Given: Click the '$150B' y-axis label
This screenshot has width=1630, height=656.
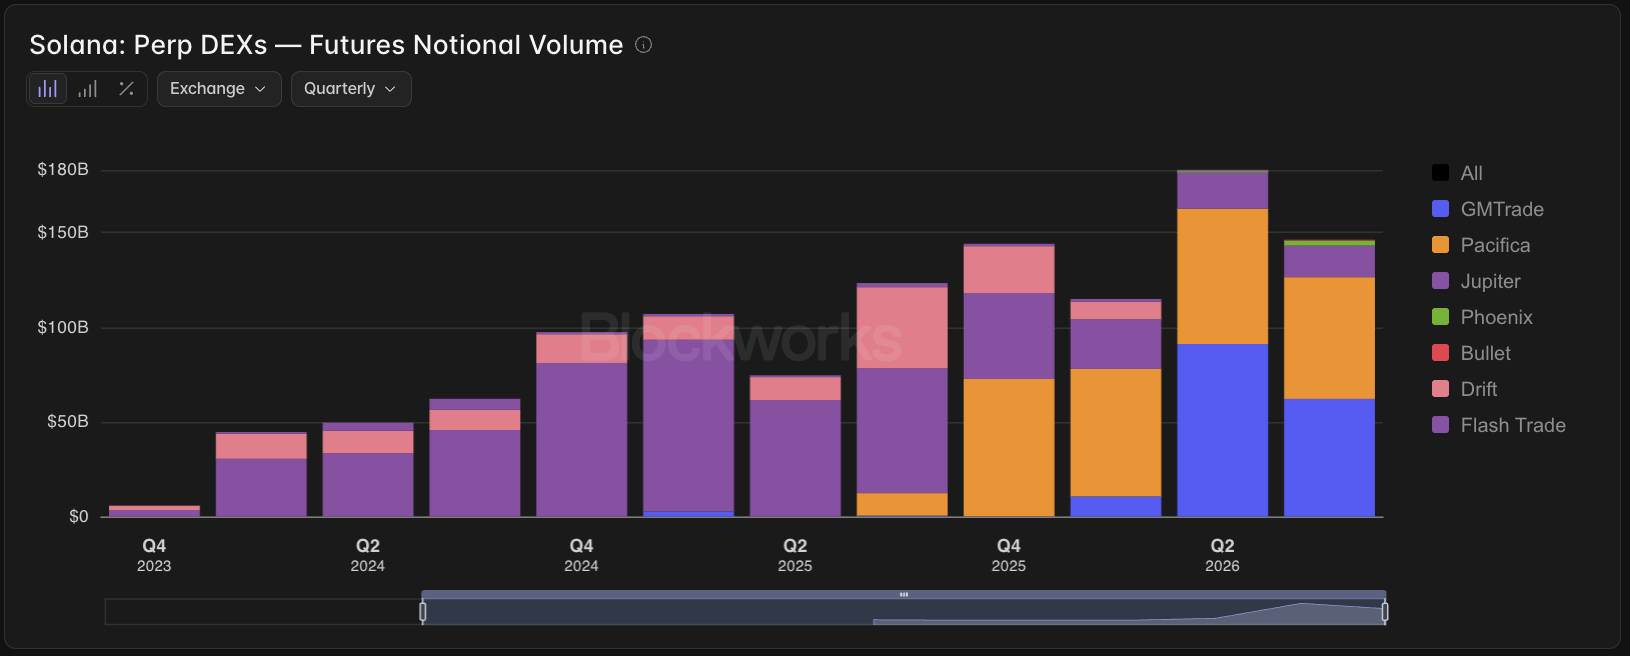Looking at the screenshot, I should [x=63, y=232].
